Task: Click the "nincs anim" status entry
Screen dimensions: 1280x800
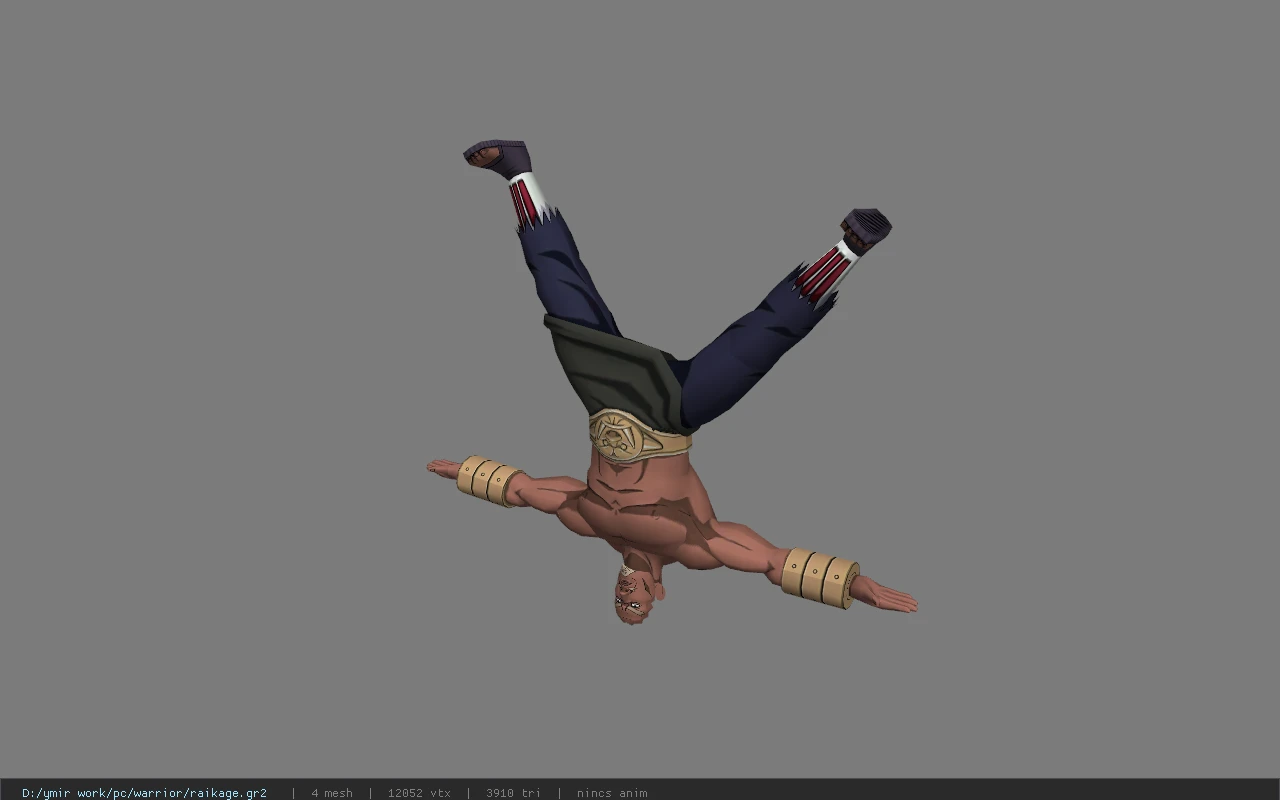Action: coord(612,793)
